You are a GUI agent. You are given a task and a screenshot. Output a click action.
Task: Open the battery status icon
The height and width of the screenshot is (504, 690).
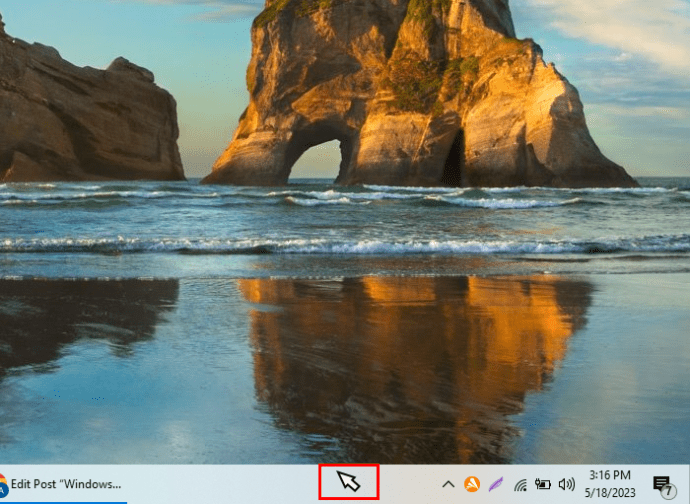click(543, 484)
